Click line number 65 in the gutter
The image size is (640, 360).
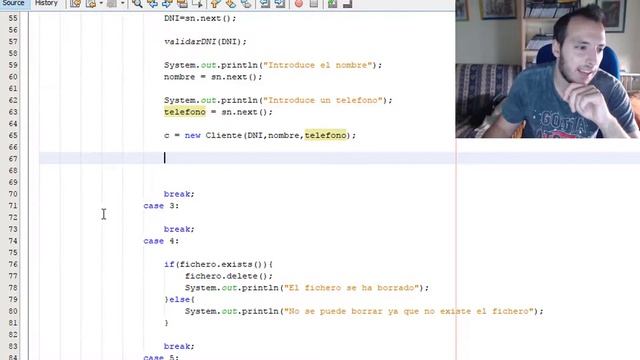(13, 136)
